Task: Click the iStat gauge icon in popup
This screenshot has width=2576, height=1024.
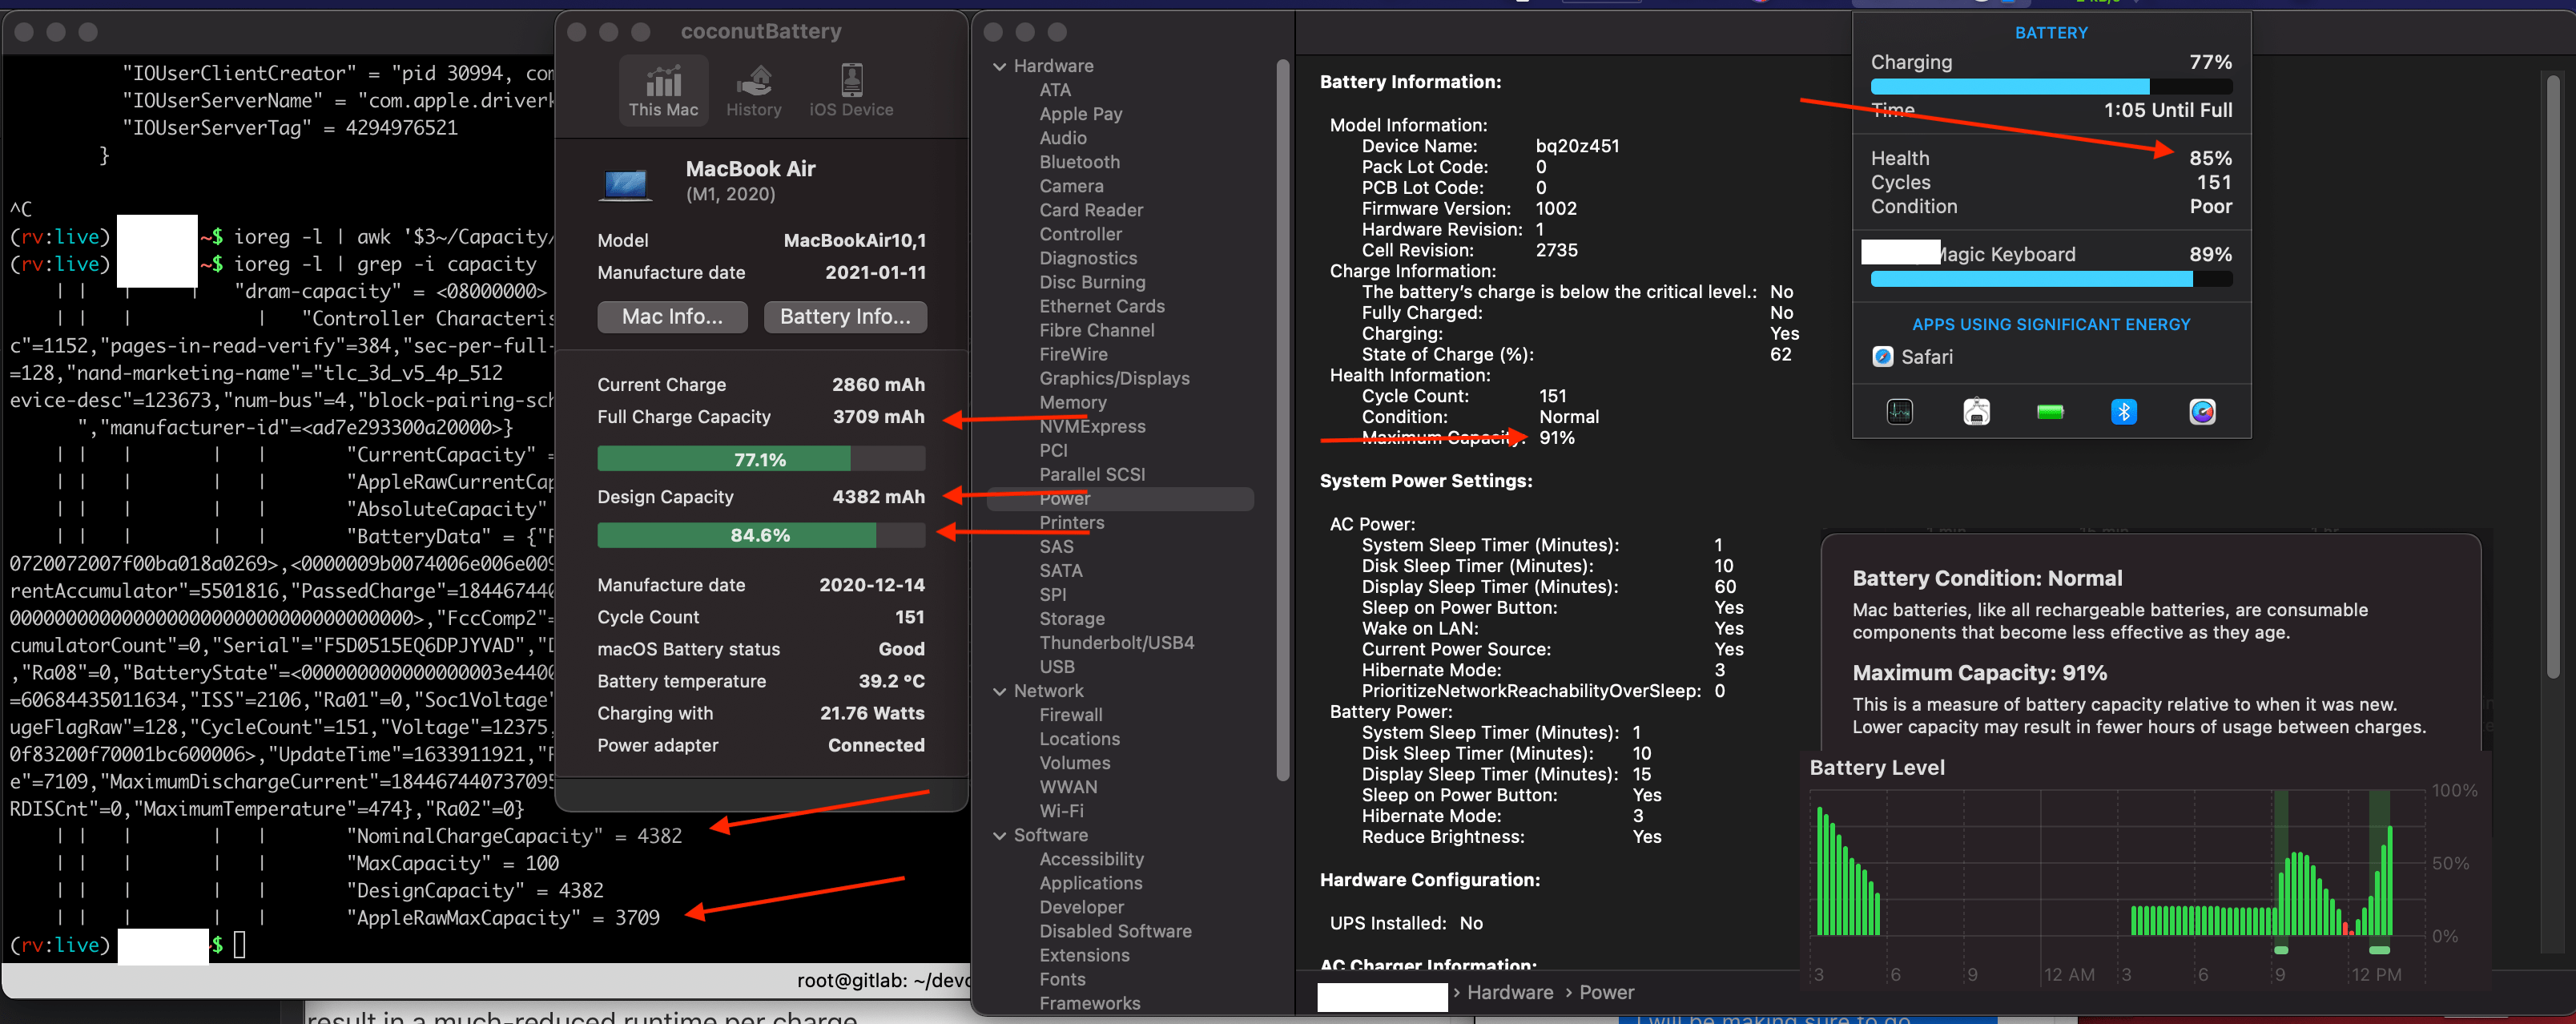Action: pyautogui.click(x=2201, y=411)
